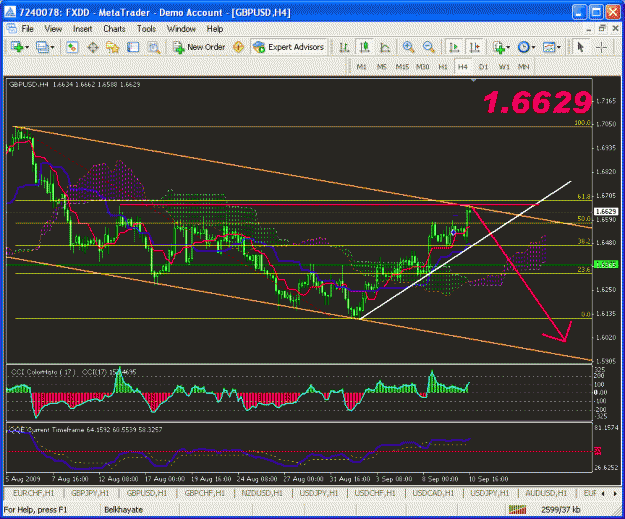Switch to the NZDUSD,H1 chart tab

click(262, 493)
